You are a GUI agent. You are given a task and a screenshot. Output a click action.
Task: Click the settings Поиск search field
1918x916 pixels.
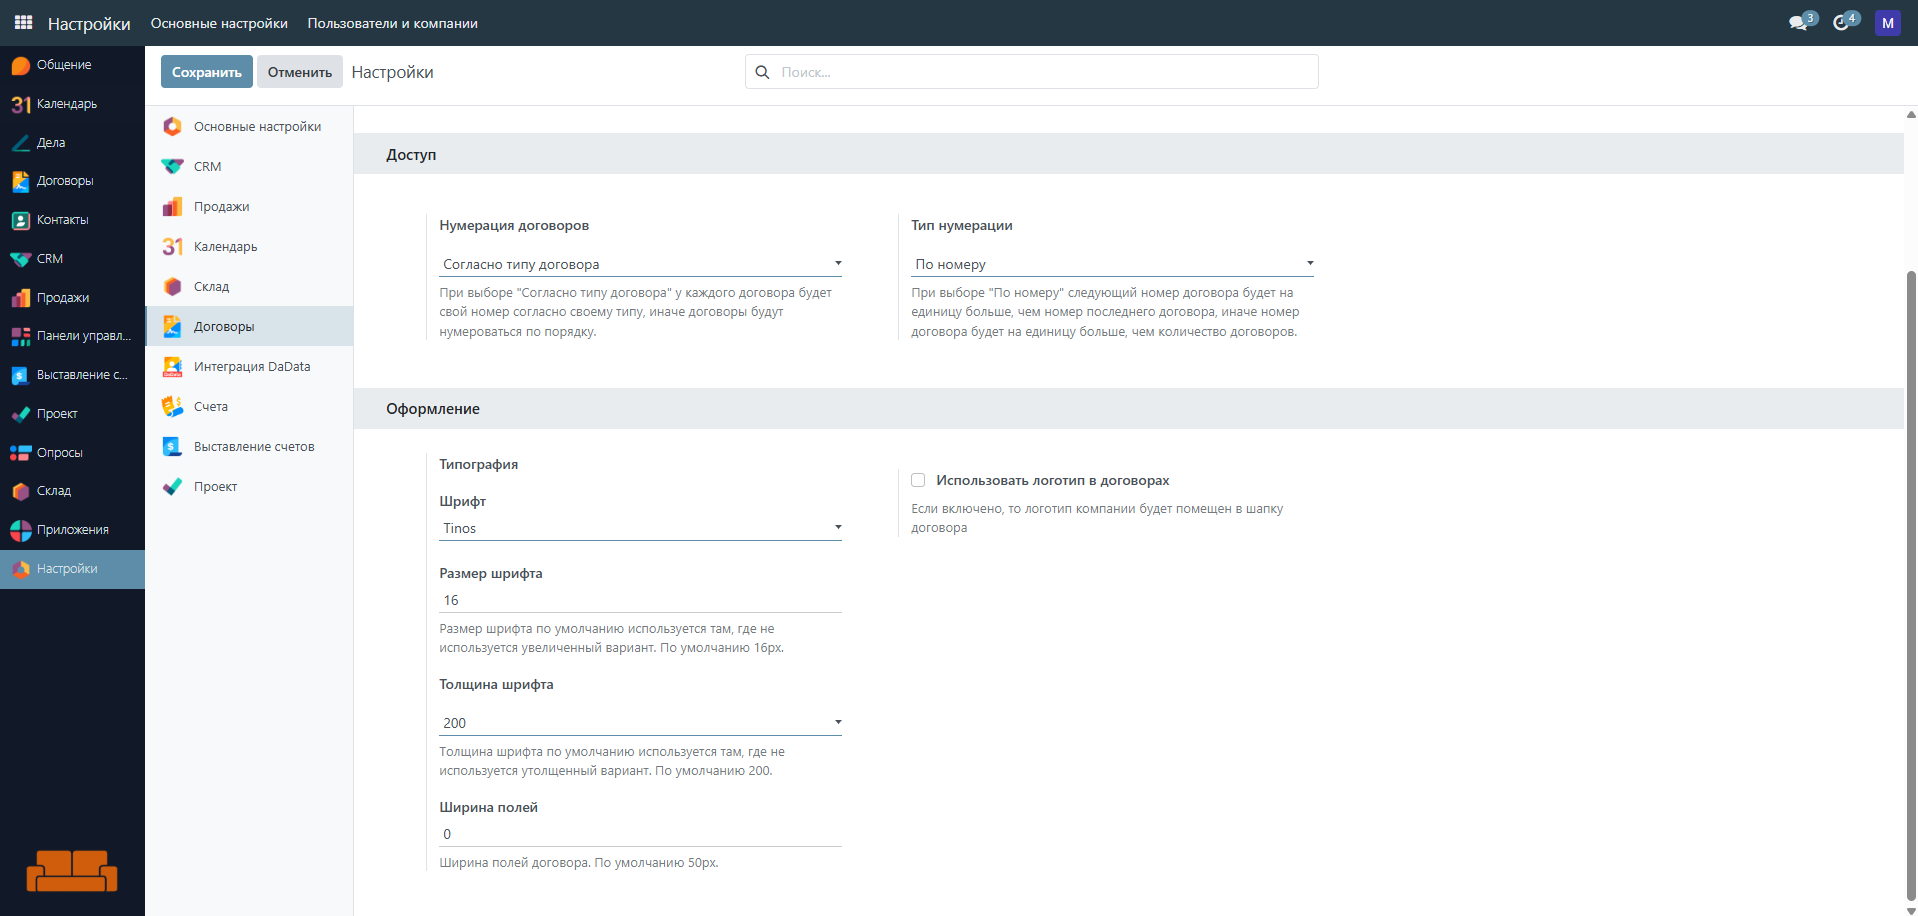pyautogui.click(x=1040, y=72)
